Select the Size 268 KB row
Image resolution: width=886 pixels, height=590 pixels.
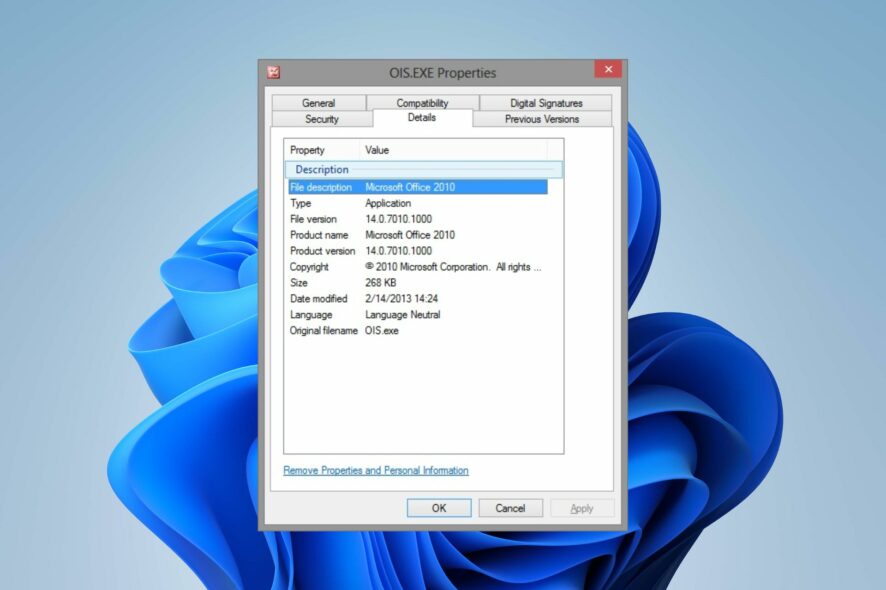tap(418, 283)
